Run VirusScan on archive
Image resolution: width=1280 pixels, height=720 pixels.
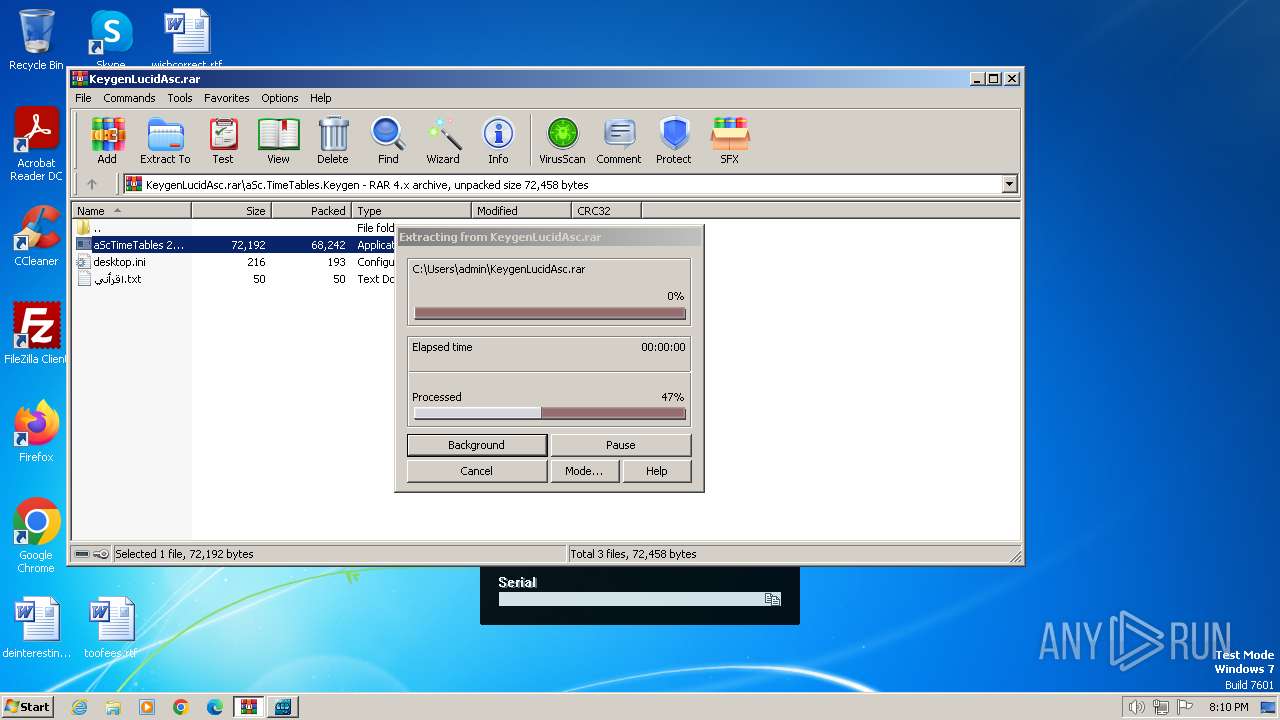562,141
